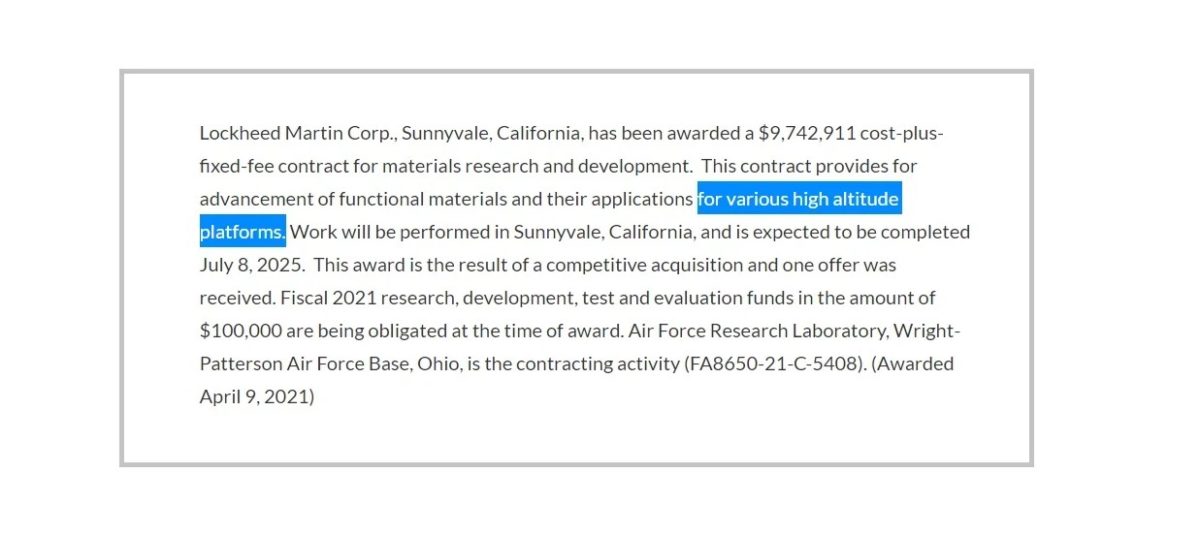Click the text 'Lockheed Martin Corp.'
The height and width of the screenshot is (537, 1200).
297,133
